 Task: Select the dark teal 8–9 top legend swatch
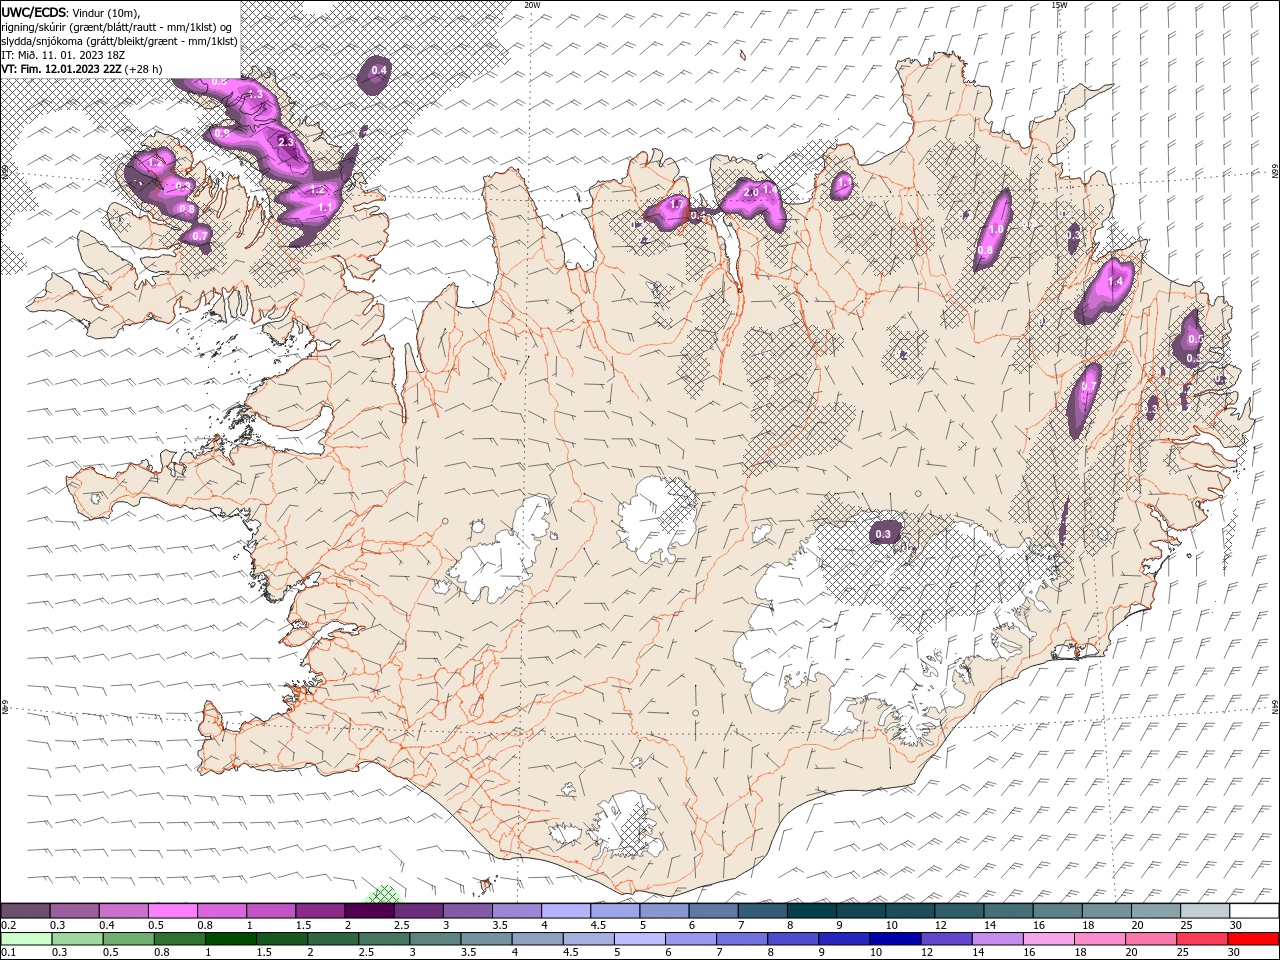tap(811, 911)
